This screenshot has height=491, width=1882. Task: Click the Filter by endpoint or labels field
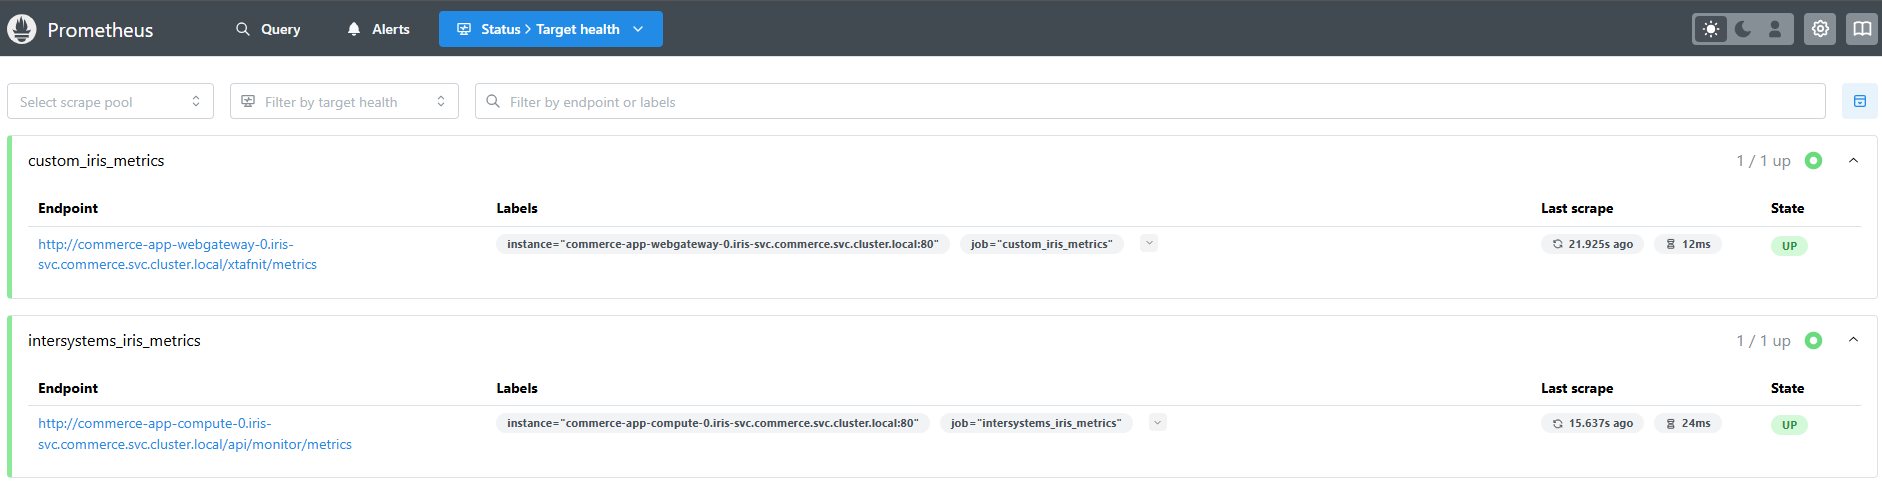(1150, 101)
